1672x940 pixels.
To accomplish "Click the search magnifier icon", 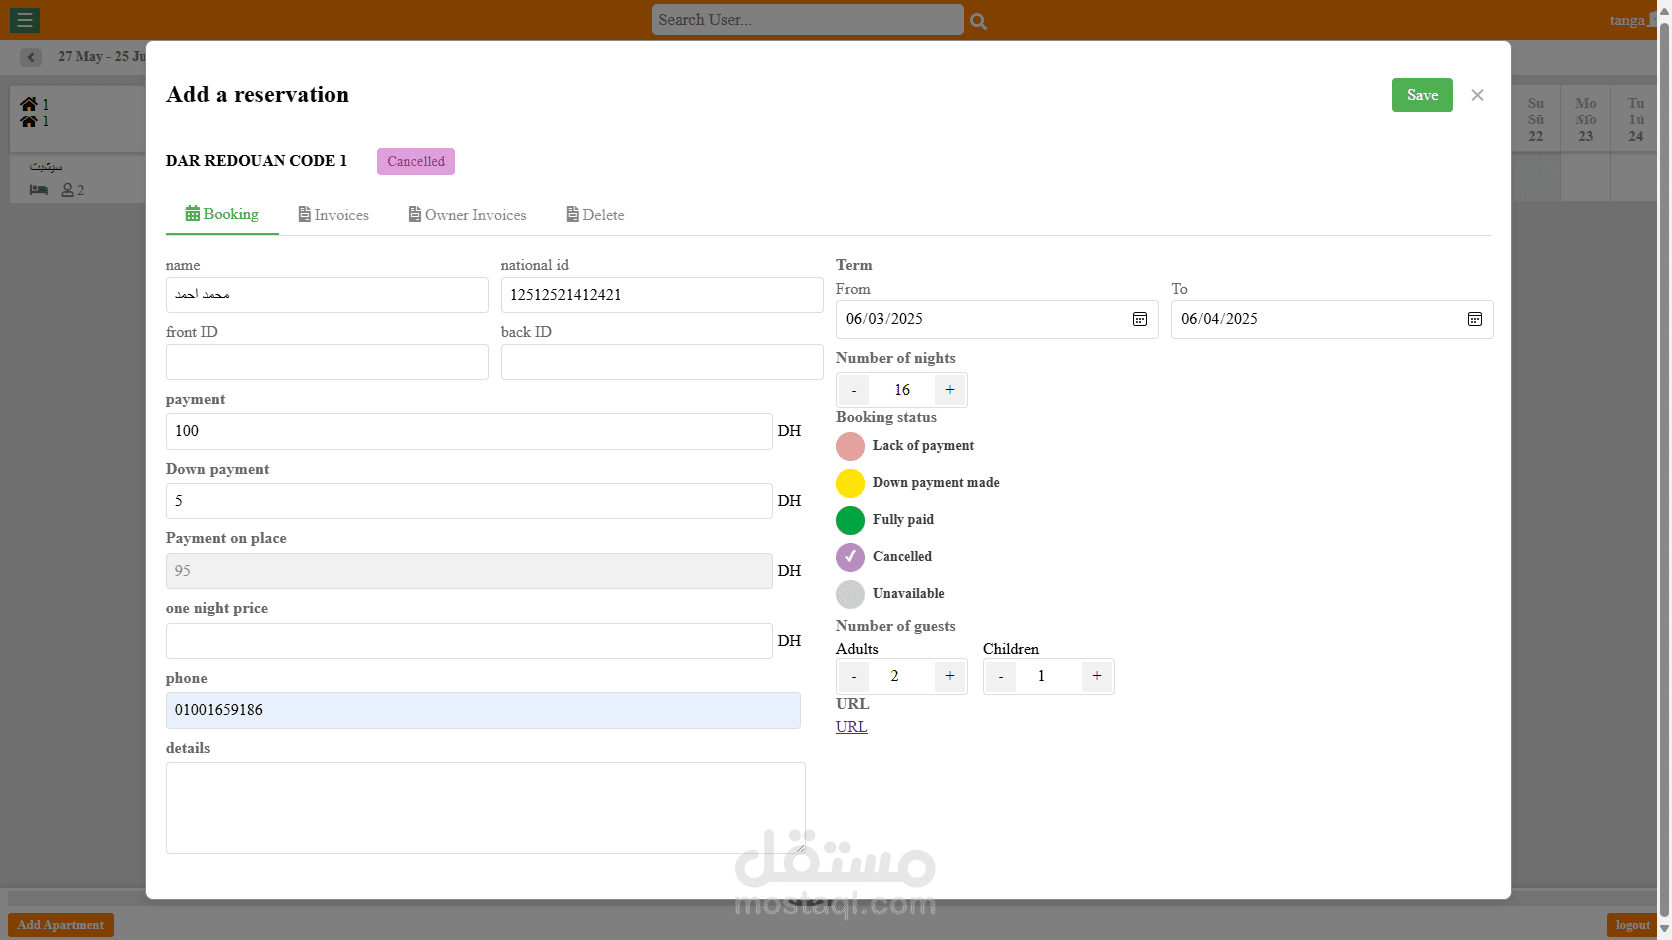I will pos(979,21).
